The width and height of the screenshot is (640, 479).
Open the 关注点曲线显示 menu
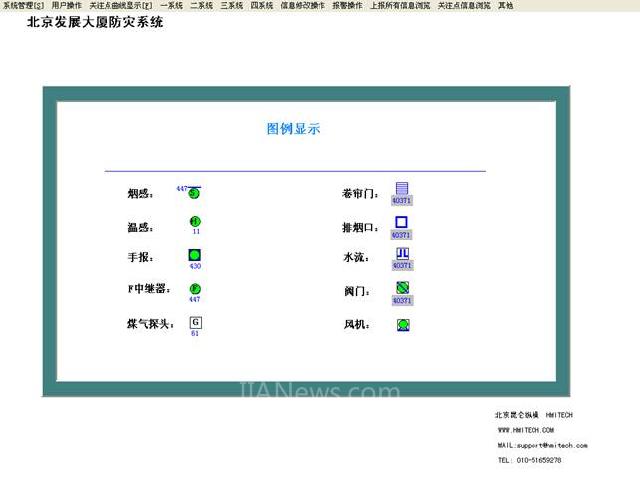120,6
